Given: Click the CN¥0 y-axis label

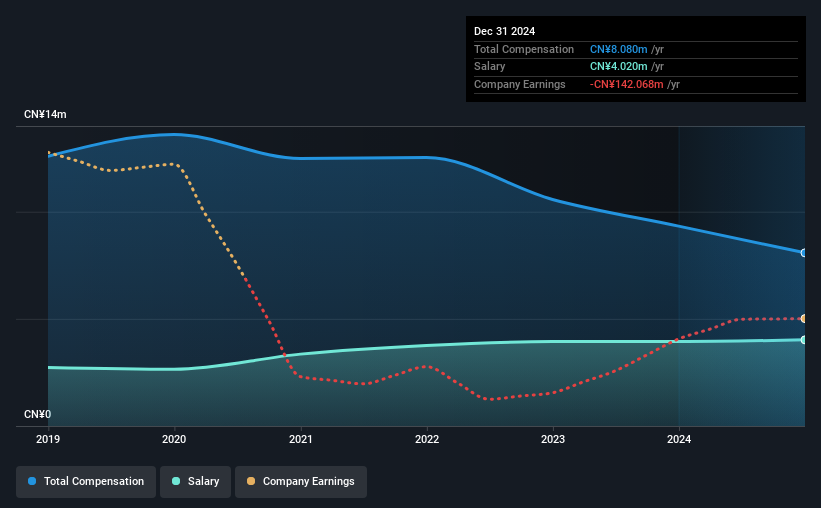Looking at the screenshot, I should (37, 414).
